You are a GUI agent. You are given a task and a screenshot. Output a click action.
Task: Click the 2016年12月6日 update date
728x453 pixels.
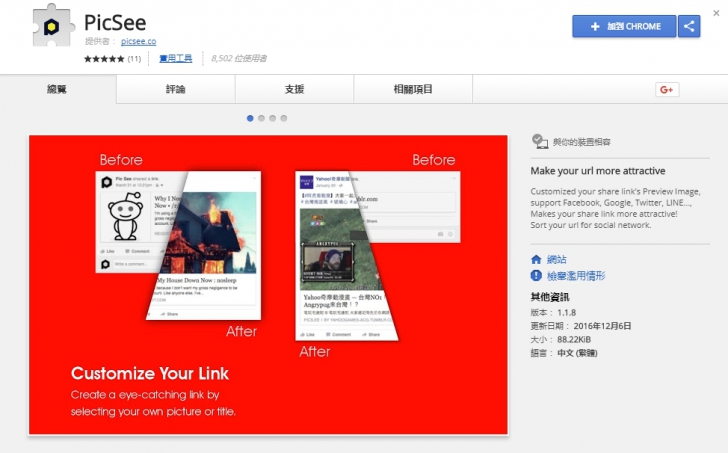pyautogui.click(x=602, y=326)
